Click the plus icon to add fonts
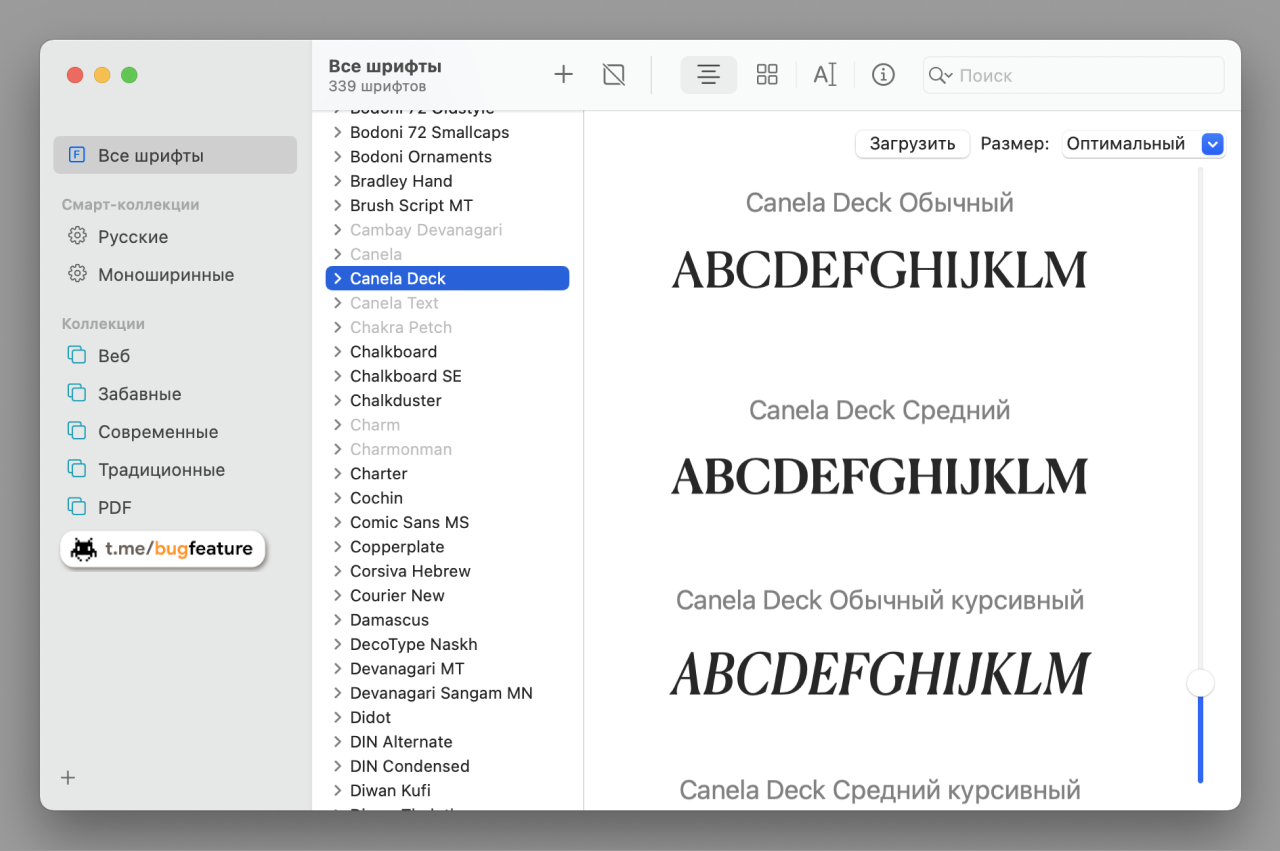 click(564, 75)
